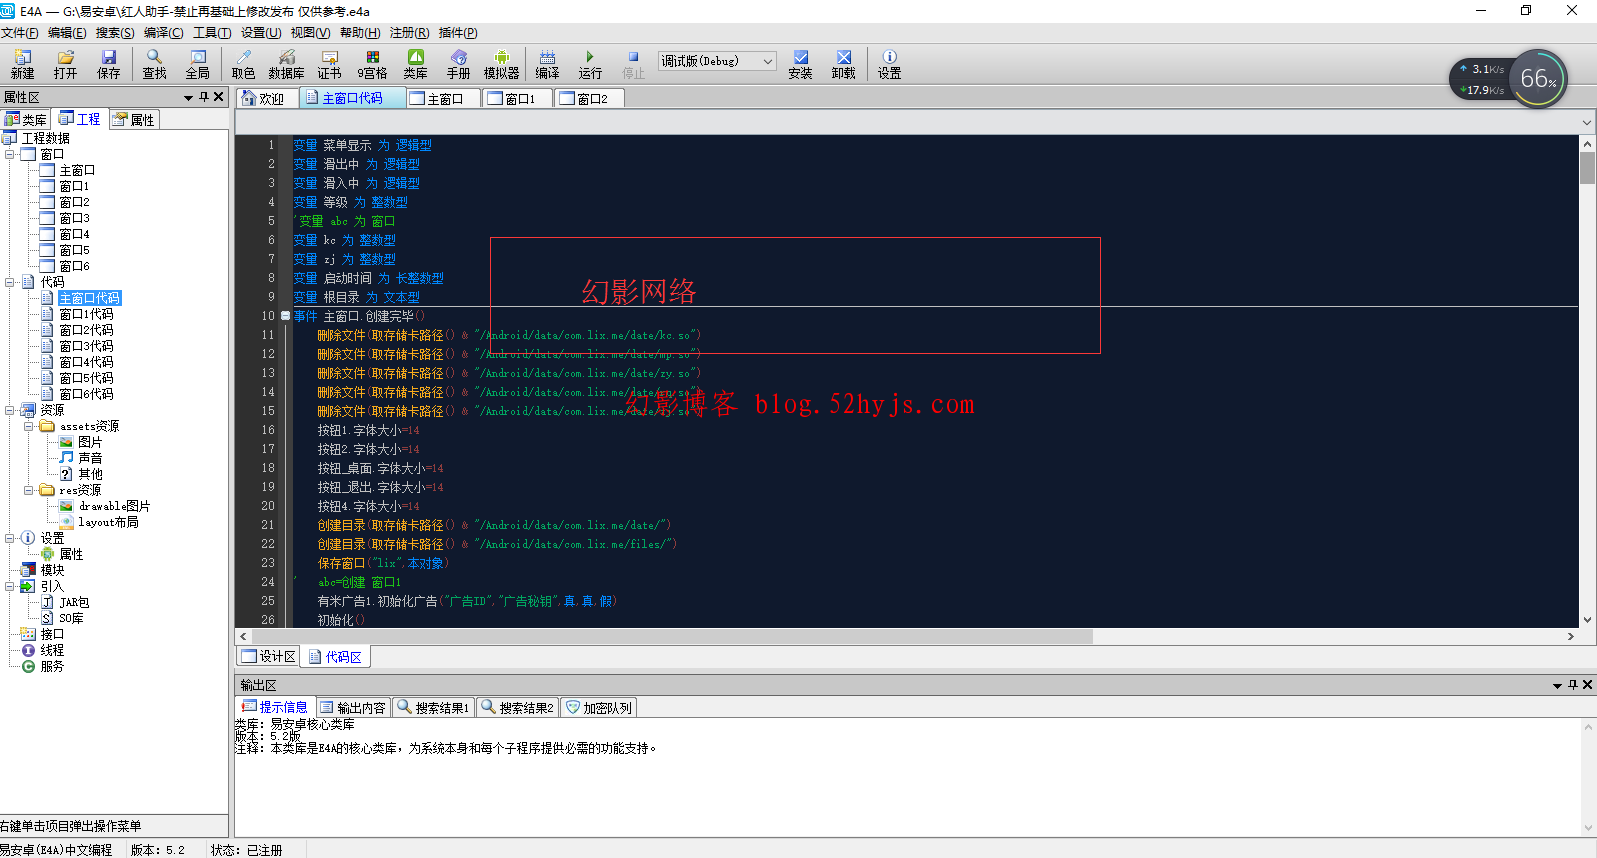Click the 编译 compile icon
The image size is (1597, 858).
[547, 64]
